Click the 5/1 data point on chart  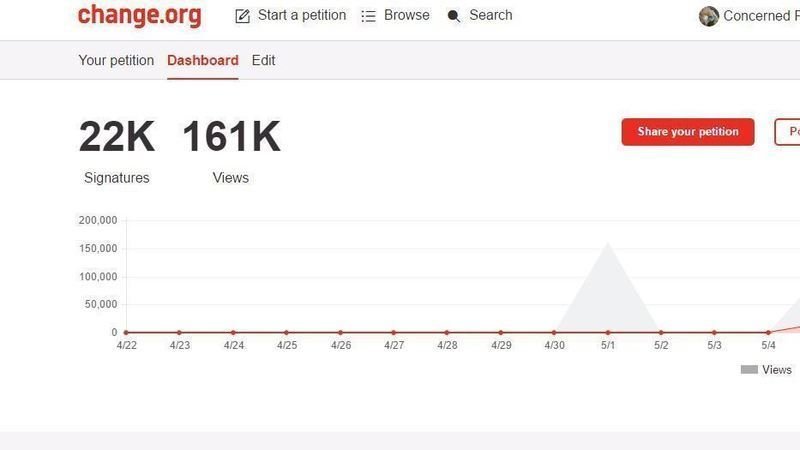click(608, 332)
